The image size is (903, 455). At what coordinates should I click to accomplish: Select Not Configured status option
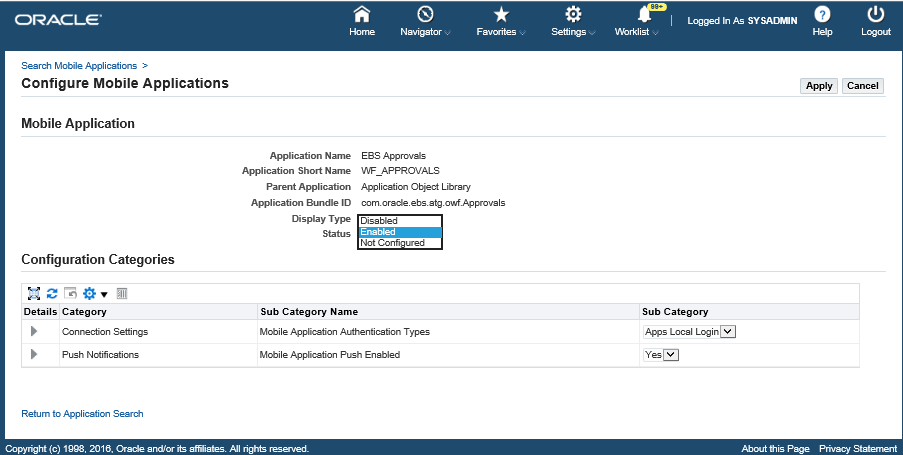click(400, 243)
